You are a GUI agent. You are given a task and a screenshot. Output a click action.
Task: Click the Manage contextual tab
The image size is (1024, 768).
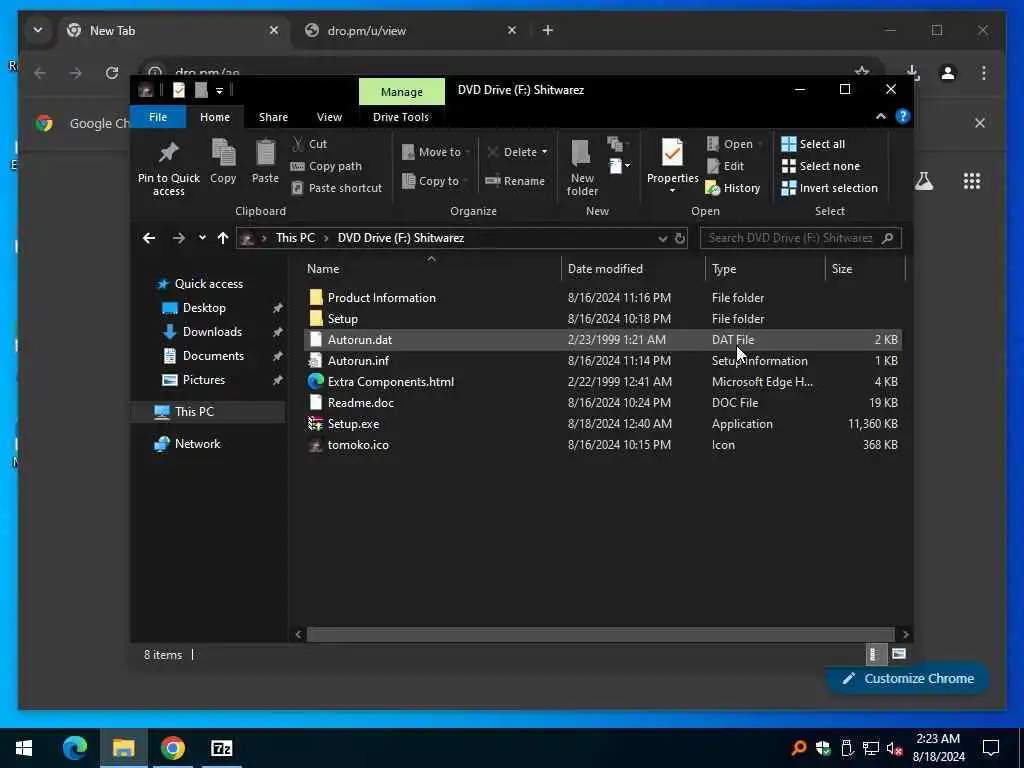point(402,92)
